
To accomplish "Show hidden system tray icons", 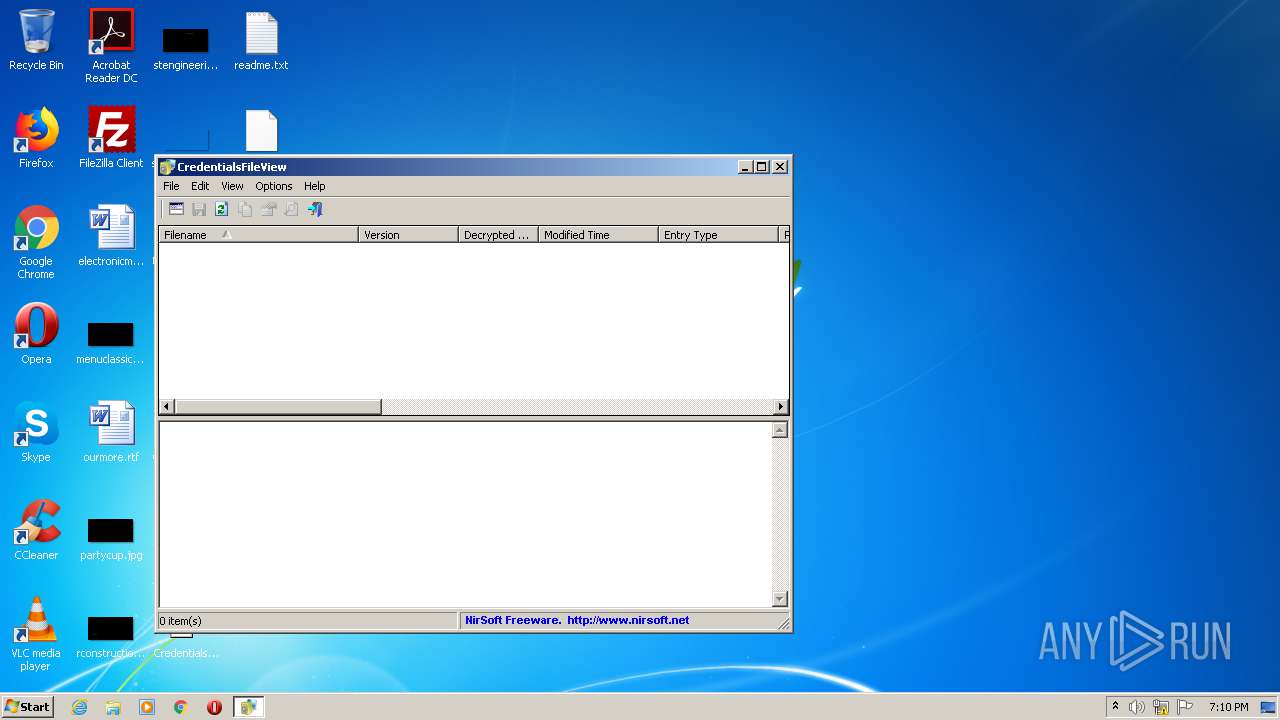I will tap(1115, 707).
